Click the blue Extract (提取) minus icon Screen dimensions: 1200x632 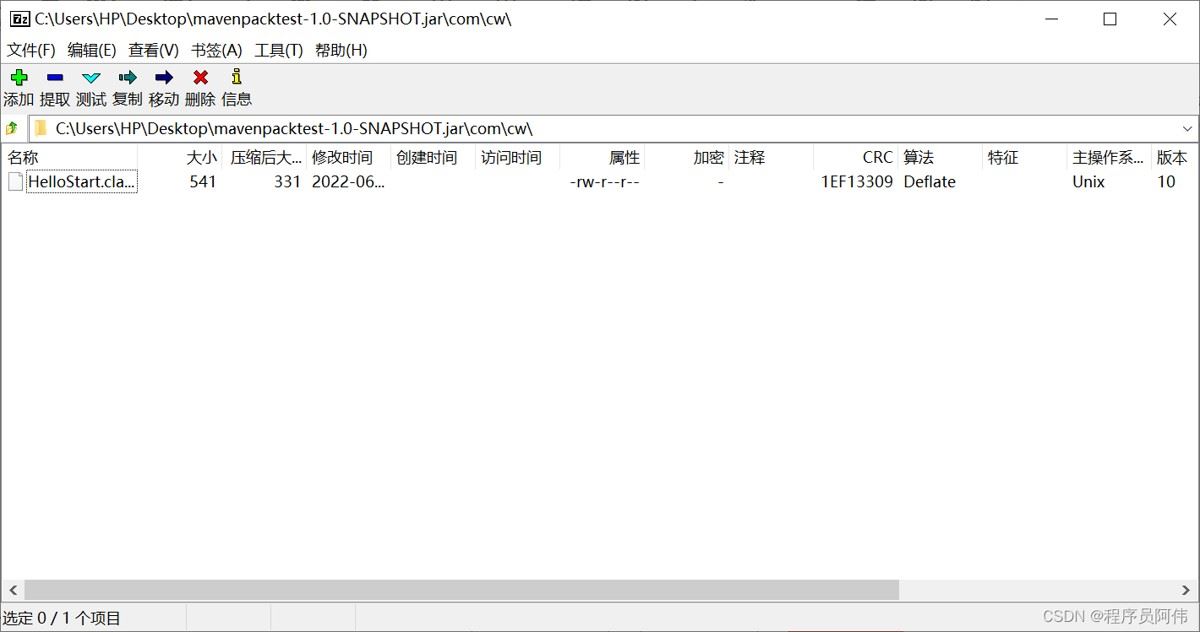pos(55,78)
